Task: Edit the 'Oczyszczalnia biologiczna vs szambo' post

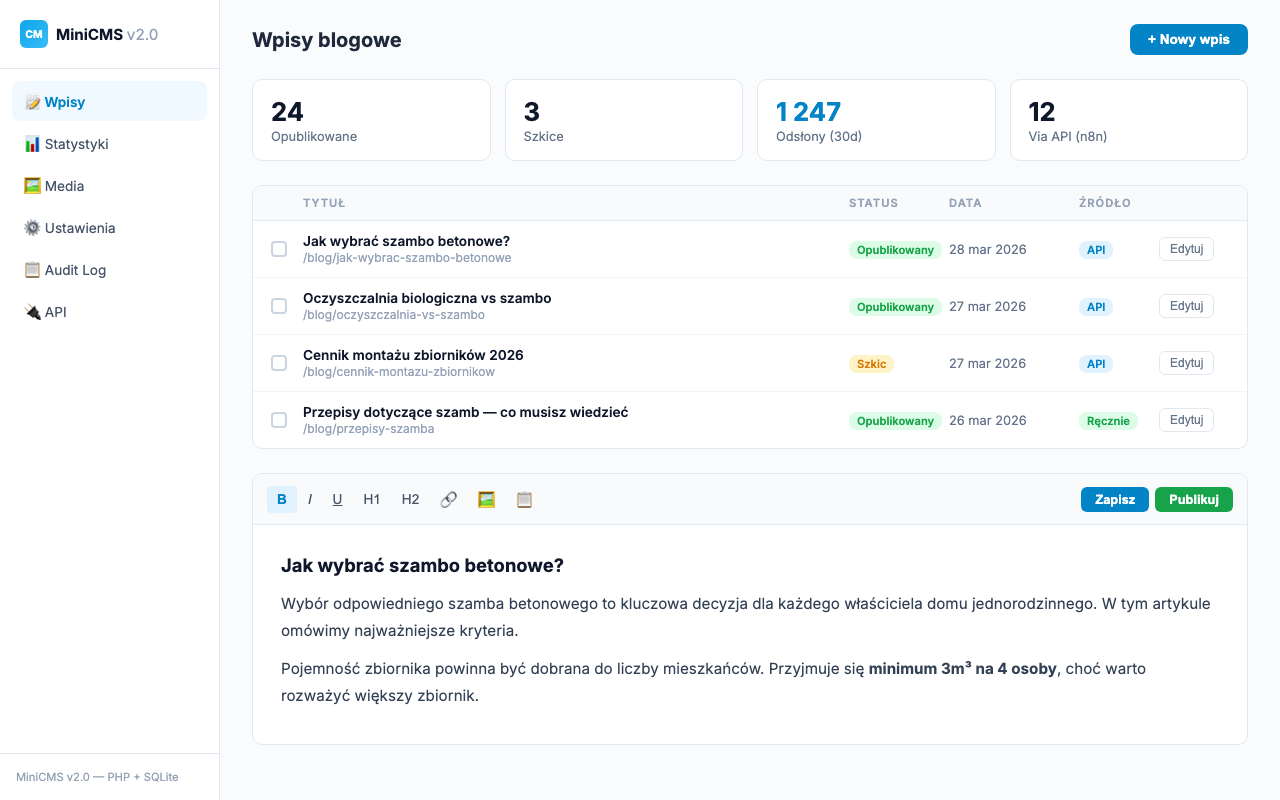Action: coord(1186,306)
